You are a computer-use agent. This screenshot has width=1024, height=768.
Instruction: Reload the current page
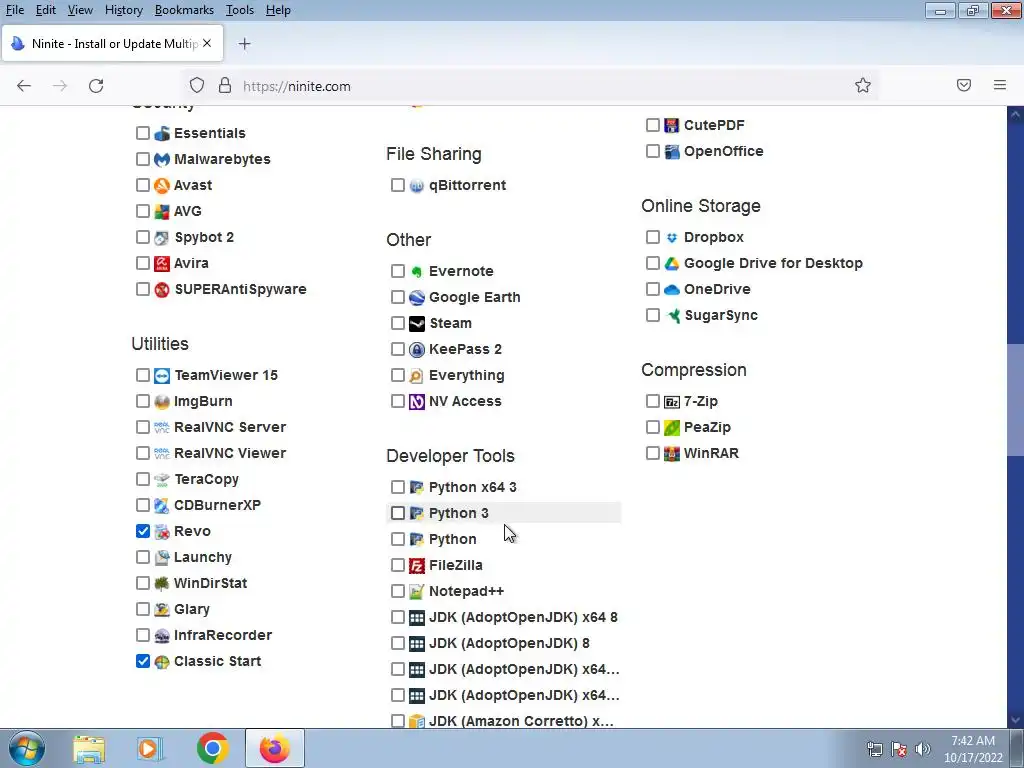(96, 86)
